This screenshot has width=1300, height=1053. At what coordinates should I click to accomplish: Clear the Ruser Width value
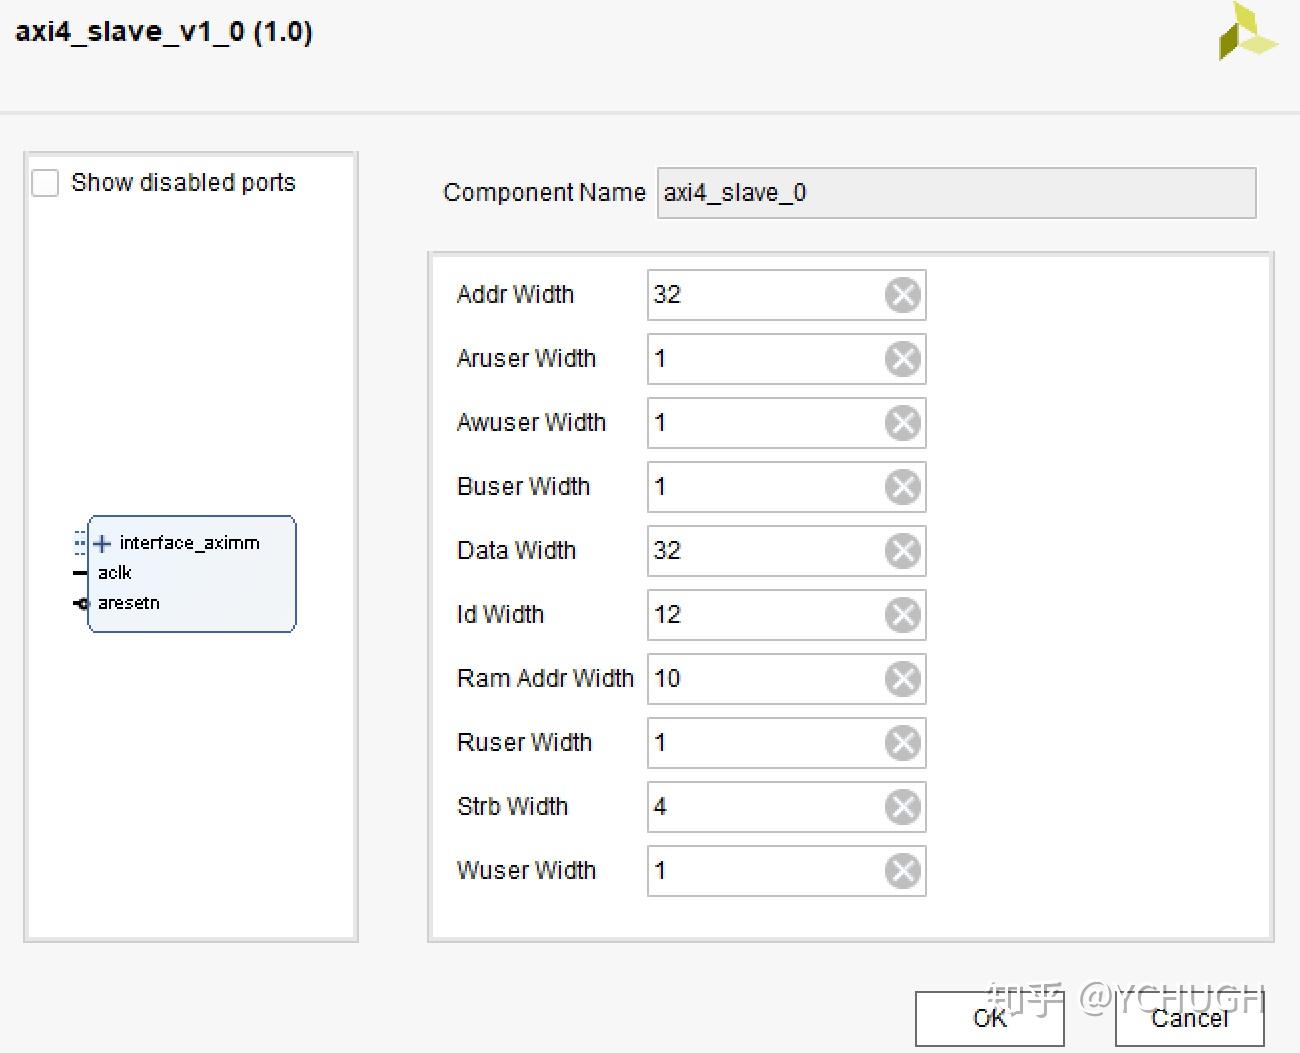coord(902,743)
